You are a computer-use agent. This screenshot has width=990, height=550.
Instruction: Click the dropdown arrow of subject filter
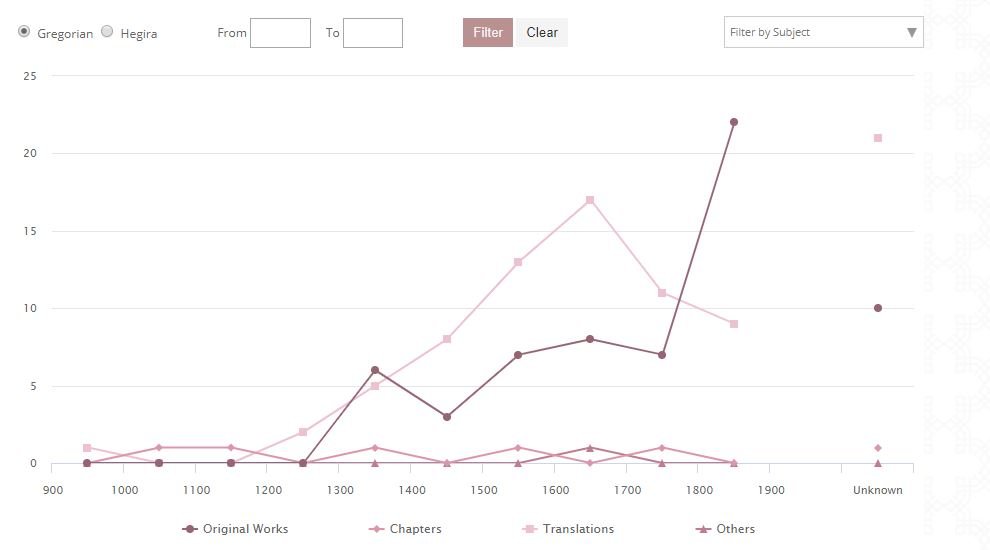(x=911, y=32)
